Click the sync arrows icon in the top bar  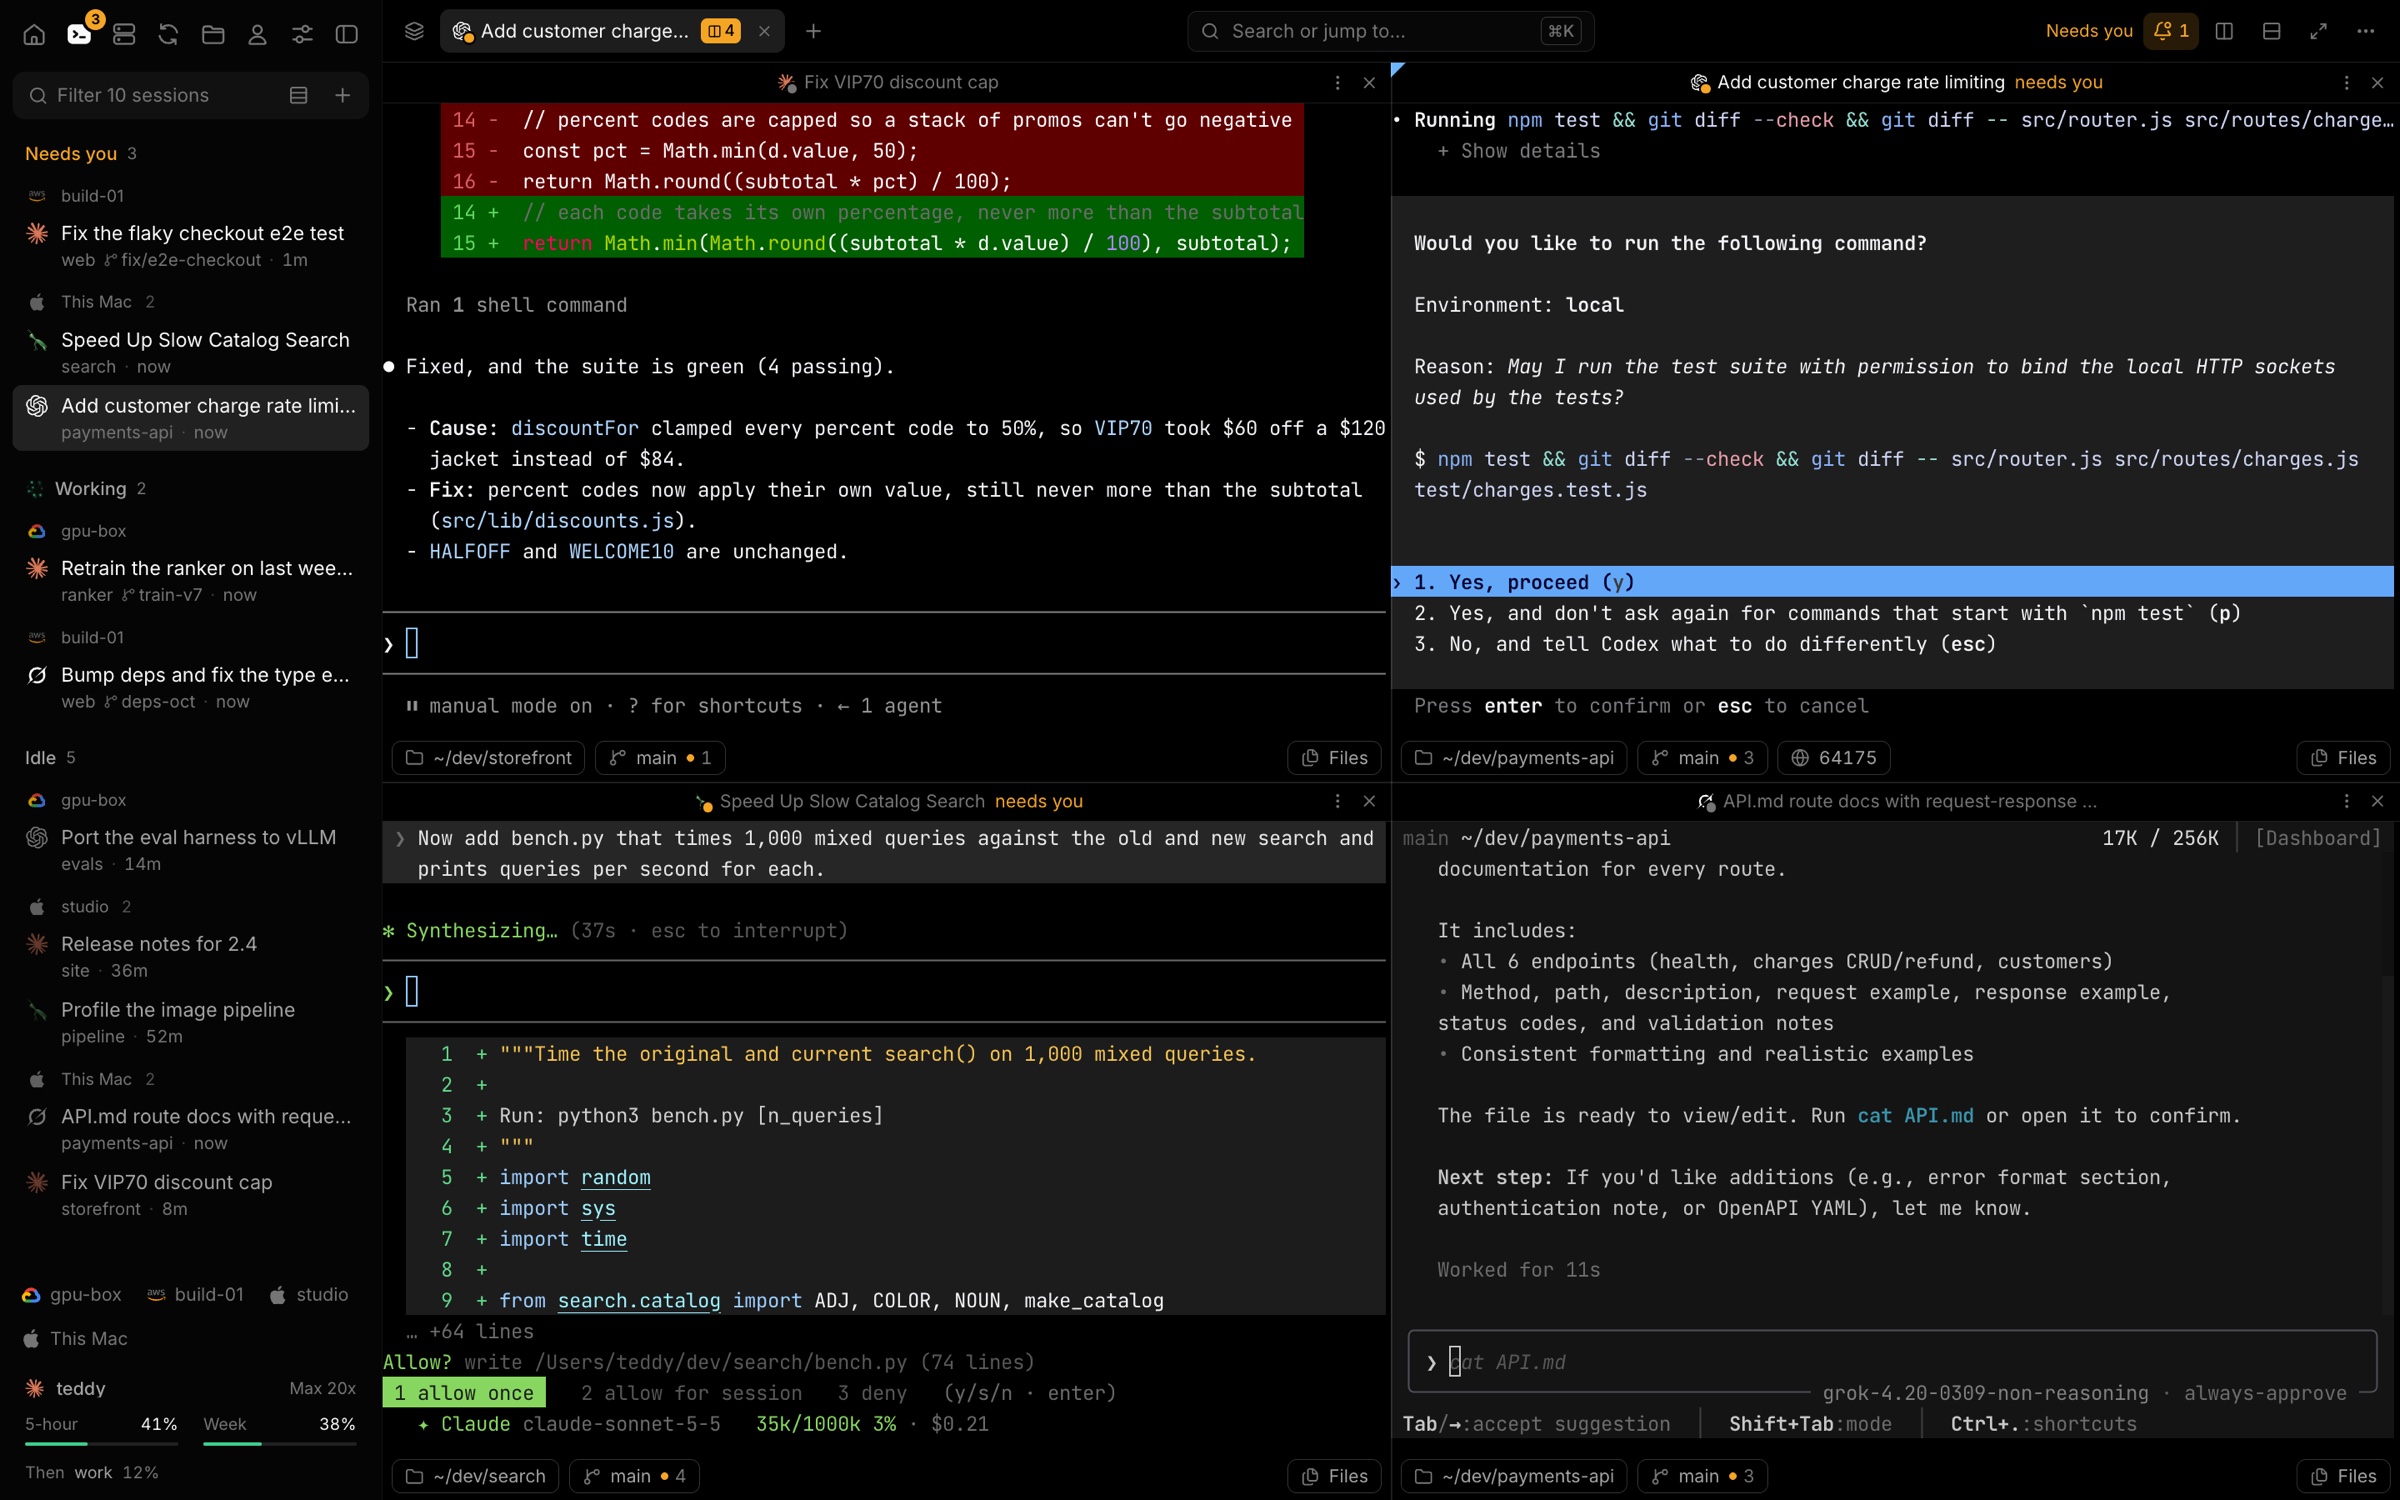168,34
